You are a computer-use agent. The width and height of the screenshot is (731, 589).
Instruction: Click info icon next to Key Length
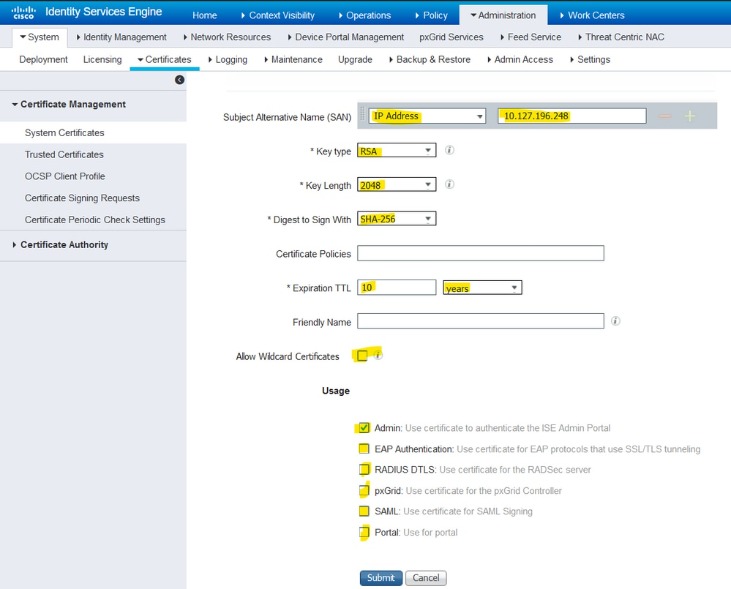pos(449,184)
